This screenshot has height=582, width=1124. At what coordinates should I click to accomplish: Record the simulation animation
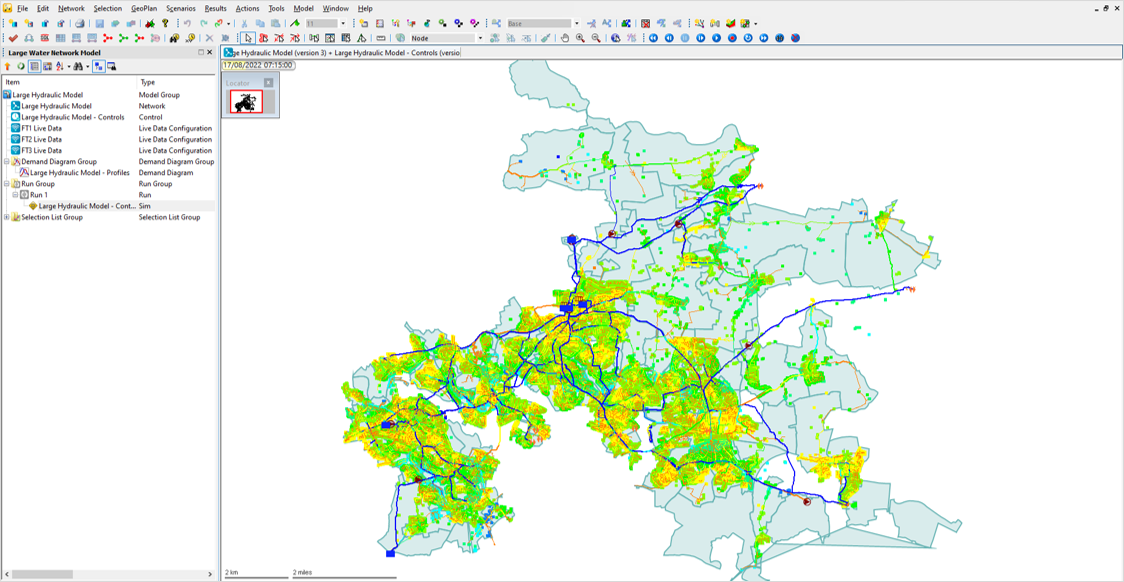(x=732, y=37)
